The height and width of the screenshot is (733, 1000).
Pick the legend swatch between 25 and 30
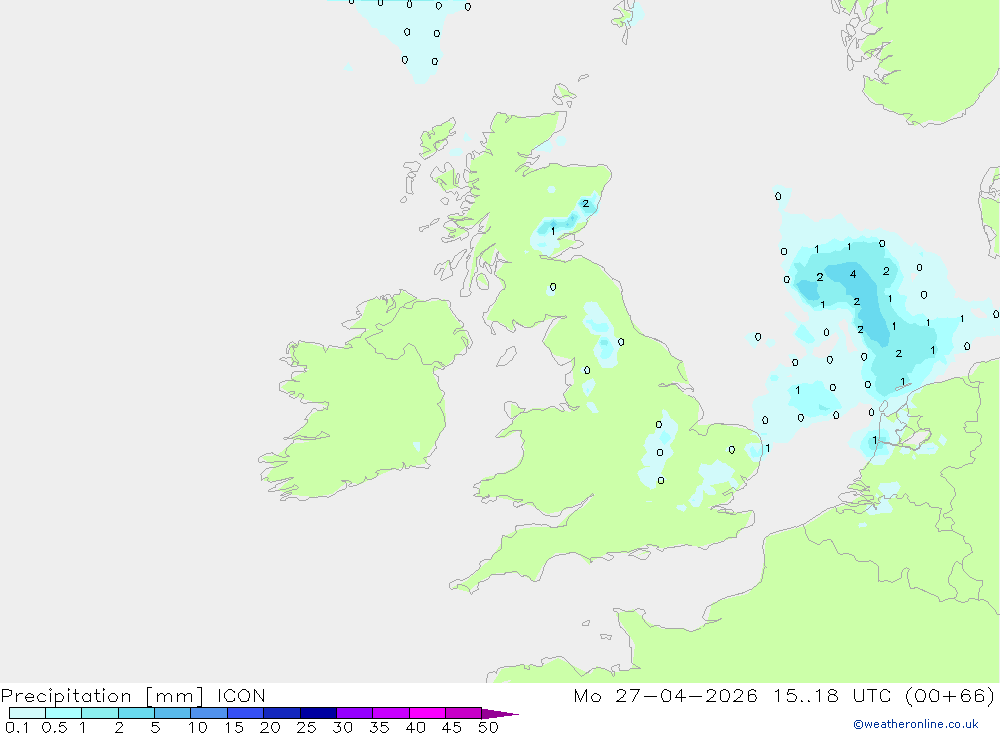[318, 713]
